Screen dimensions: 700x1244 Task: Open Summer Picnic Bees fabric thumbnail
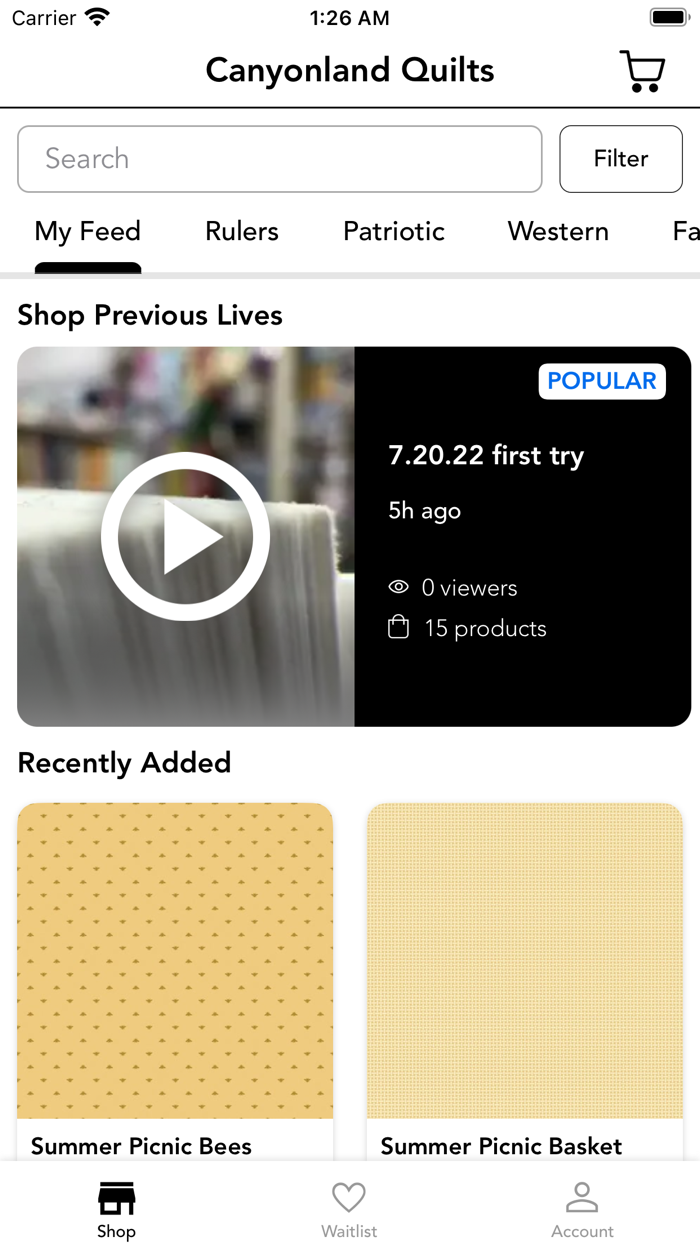(175, 961)
